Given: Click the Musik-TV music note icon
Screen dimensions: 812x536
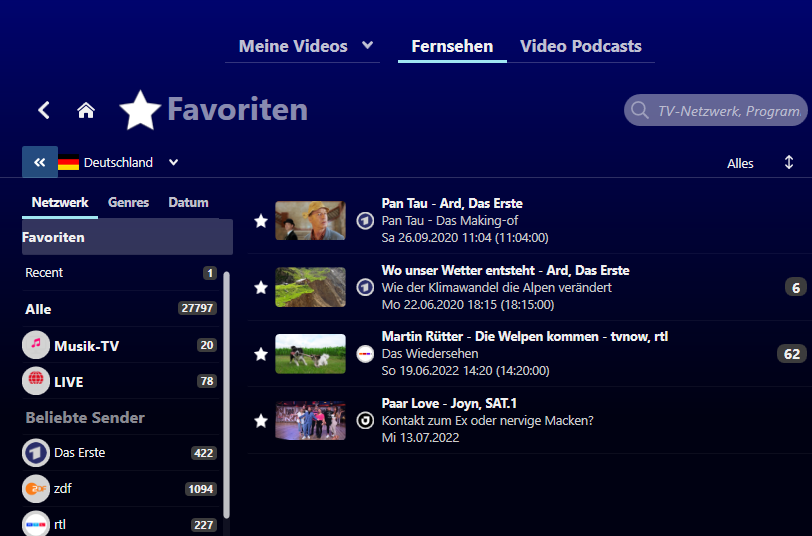Looking at the screenshot, I should click(x=36, y=345).
